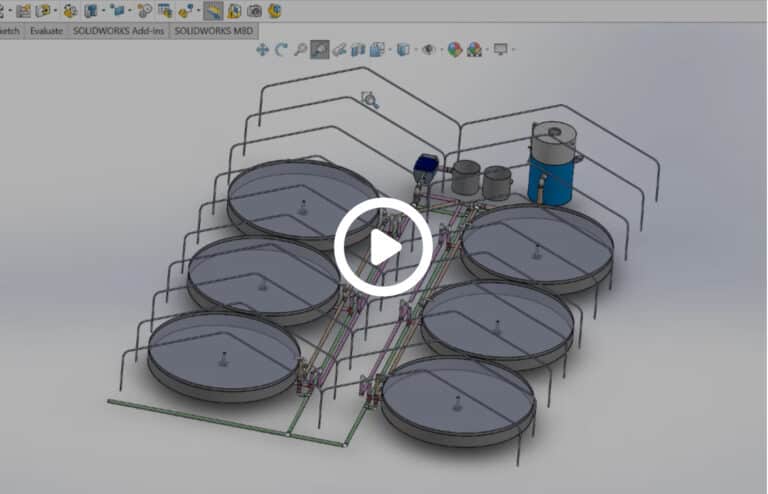Switch to SOLIDWORKS Add-Ins tab
Screen dimensions: 768x494
(x=118, y=31)
